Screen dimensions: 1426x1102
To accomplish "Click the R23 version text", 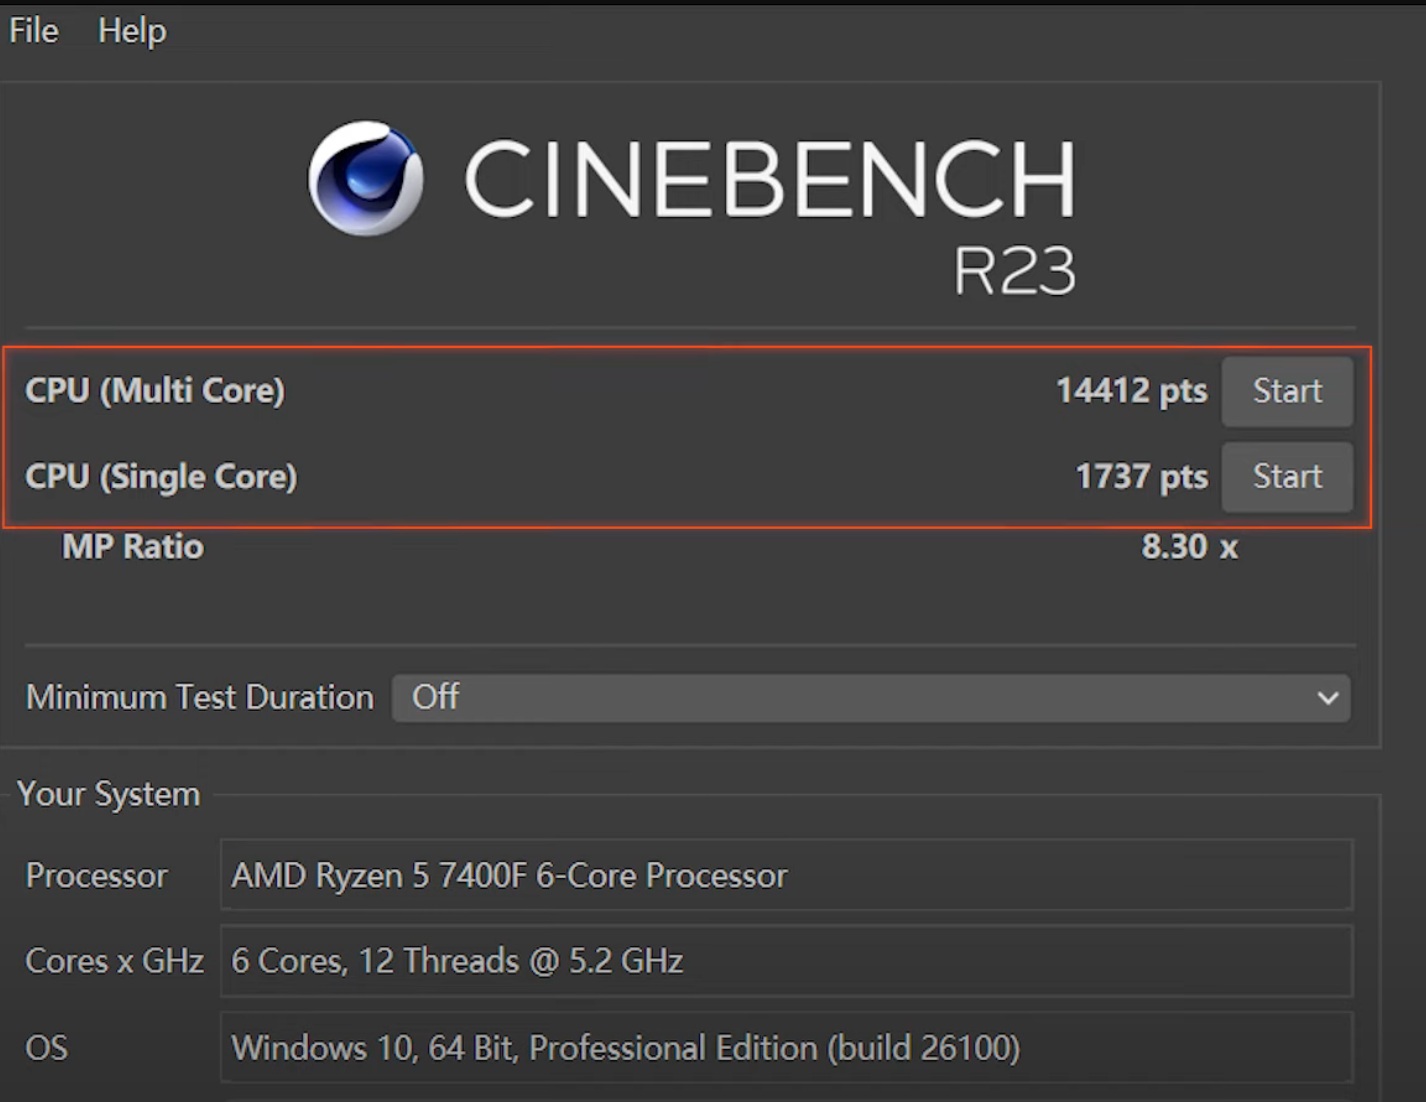I will pyautogui.click(x=1015, y=270).
